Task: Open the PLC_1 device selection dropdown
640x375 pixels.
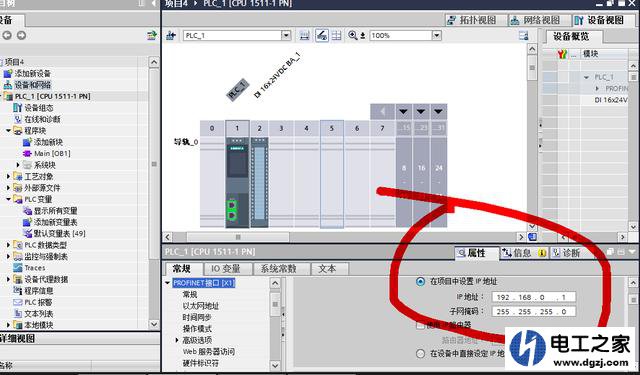Action: (x=286, y=36)
